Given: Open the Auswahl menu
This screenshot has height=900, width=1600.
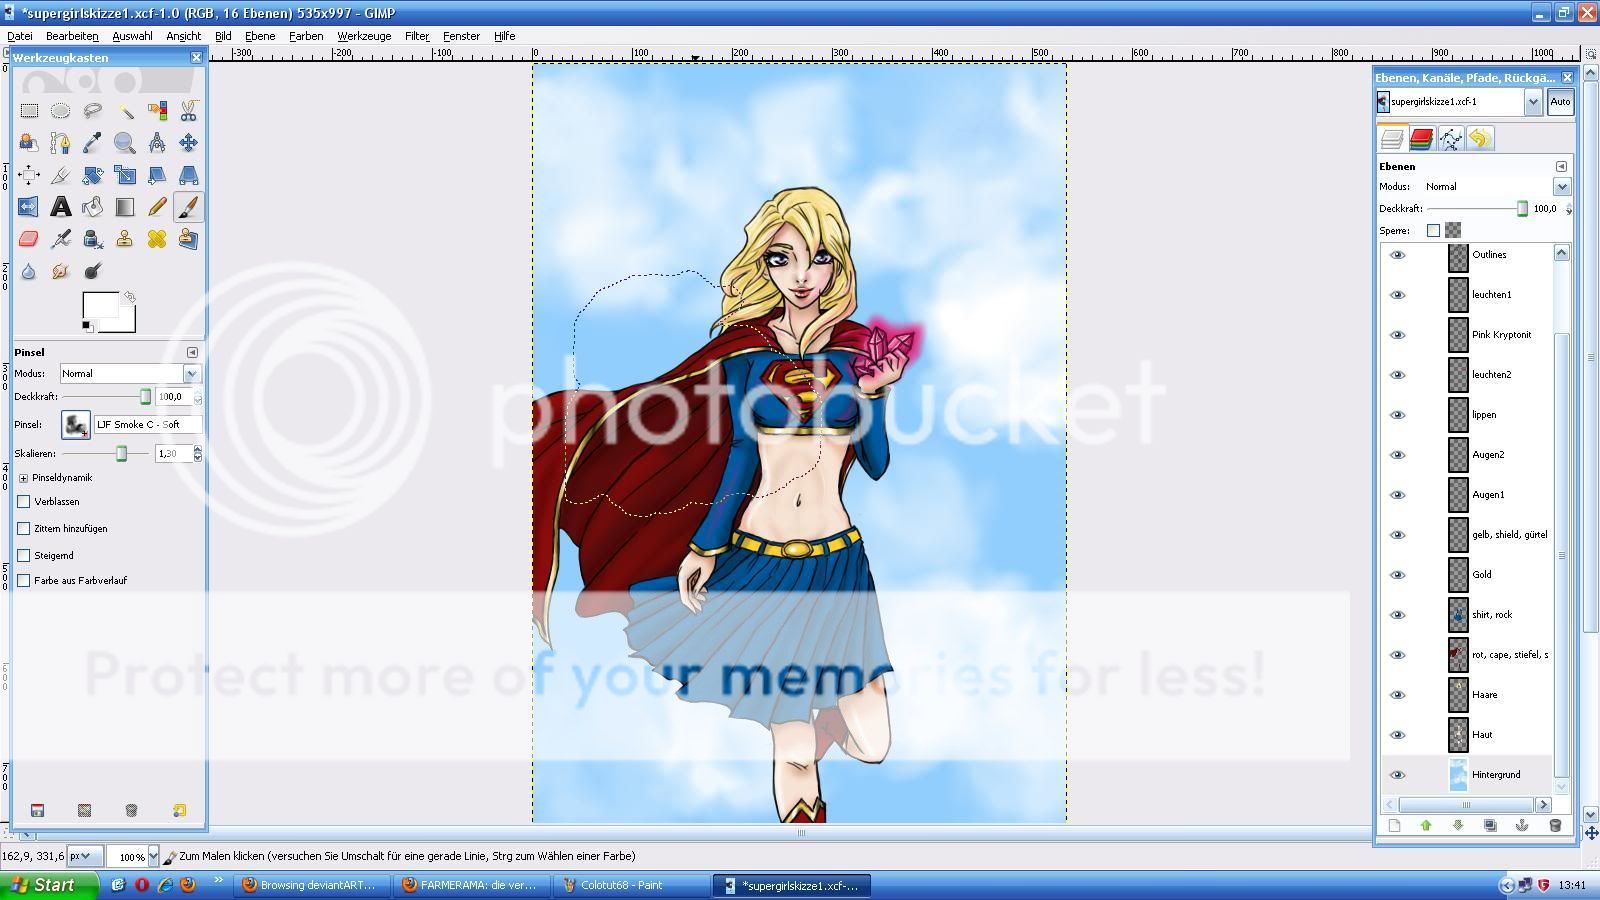Looking at the screenshot, I should pyautogui.click(x=132, y=35).
